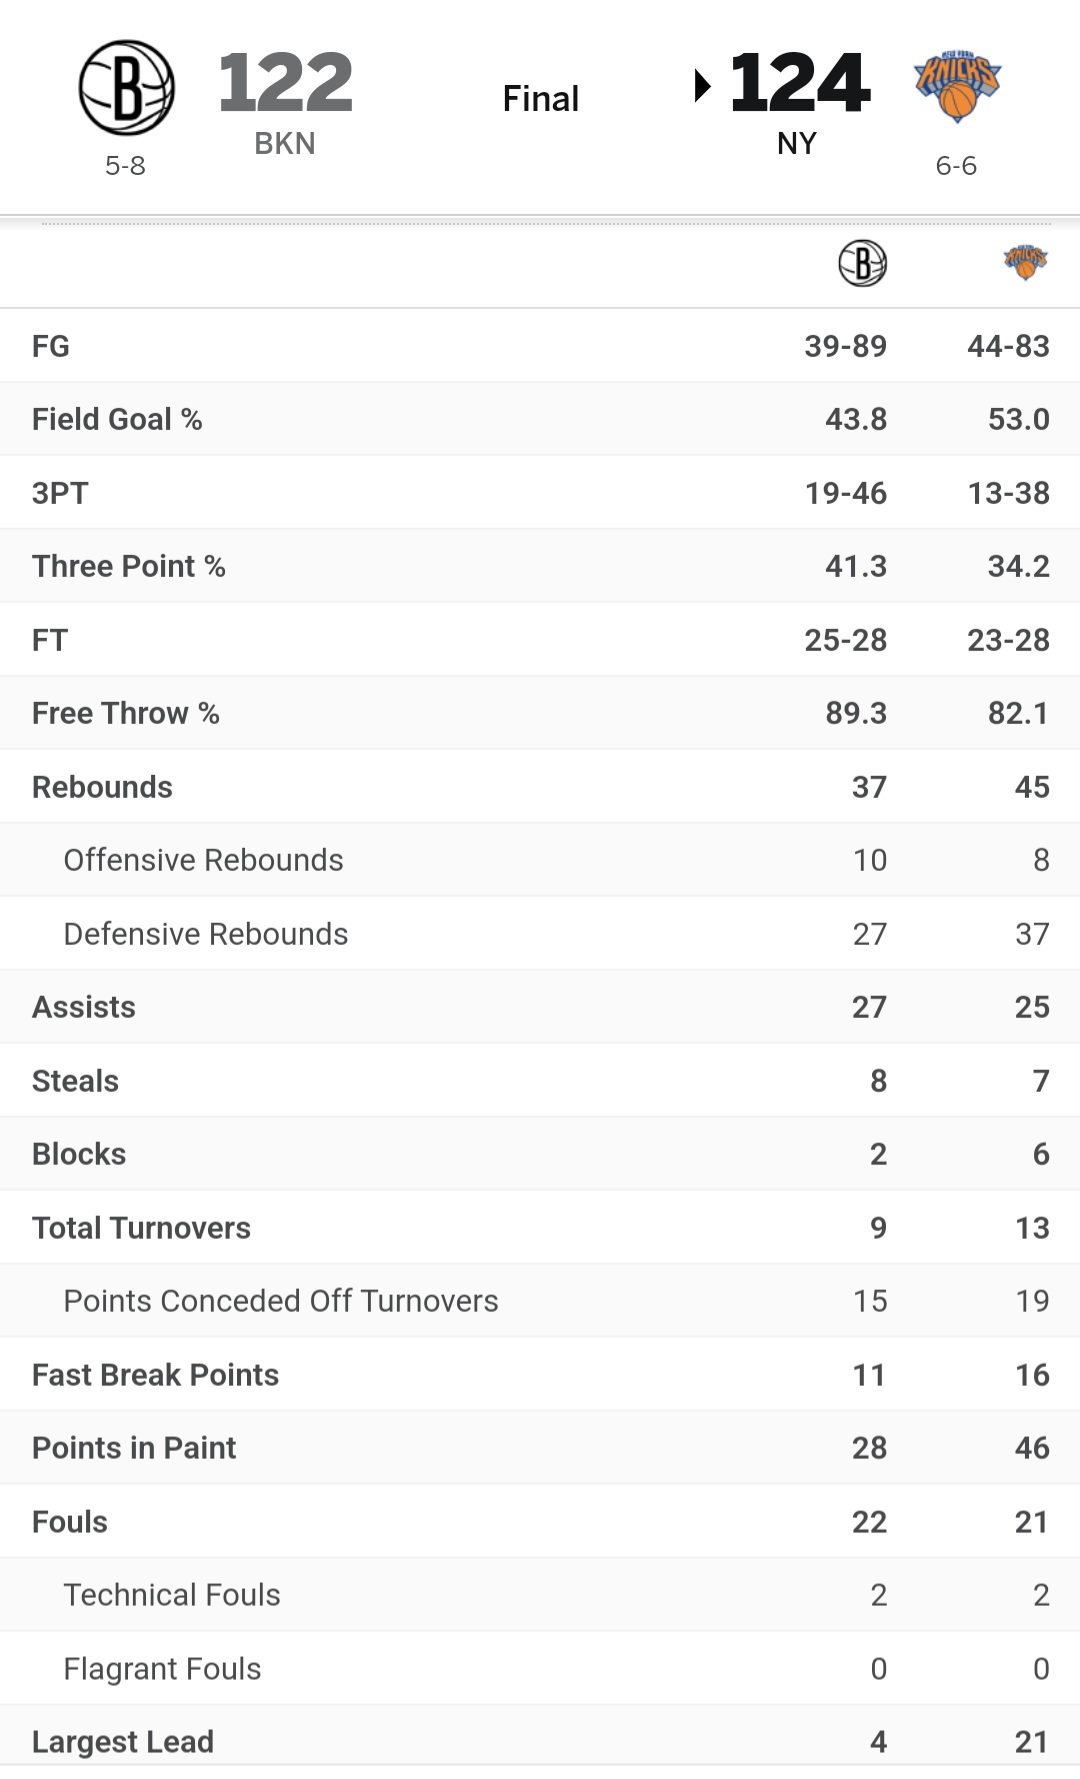This screenshot has width=1080, height=1779.
Task: Tap the Largest Lead row
Action: click(540, 1741)
